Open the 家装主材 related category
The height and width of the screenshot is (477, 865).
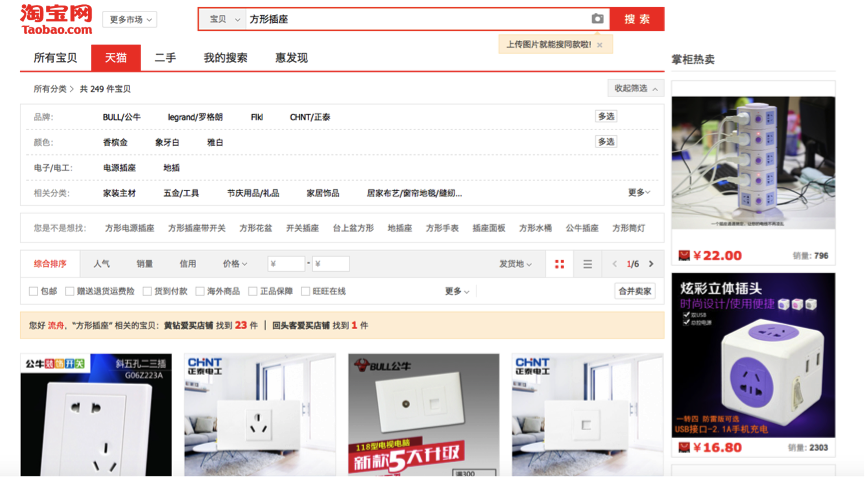click(x=119, y=193)
